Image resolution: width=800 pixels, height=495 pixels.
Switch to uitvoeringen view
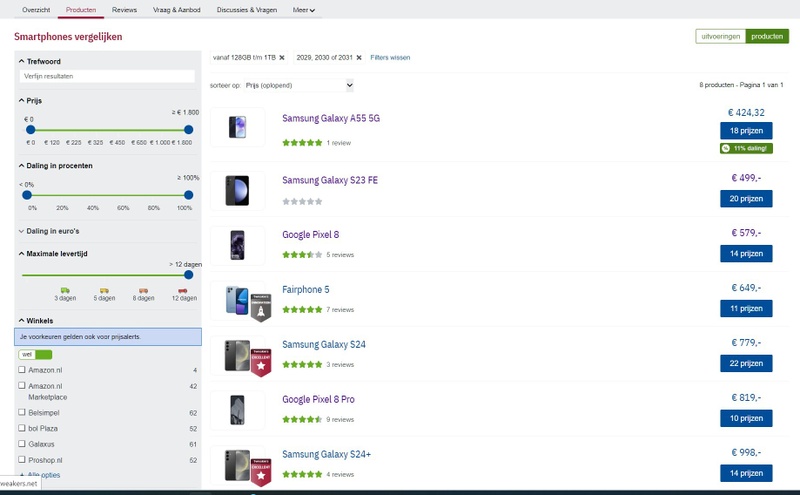pos(720,36)
